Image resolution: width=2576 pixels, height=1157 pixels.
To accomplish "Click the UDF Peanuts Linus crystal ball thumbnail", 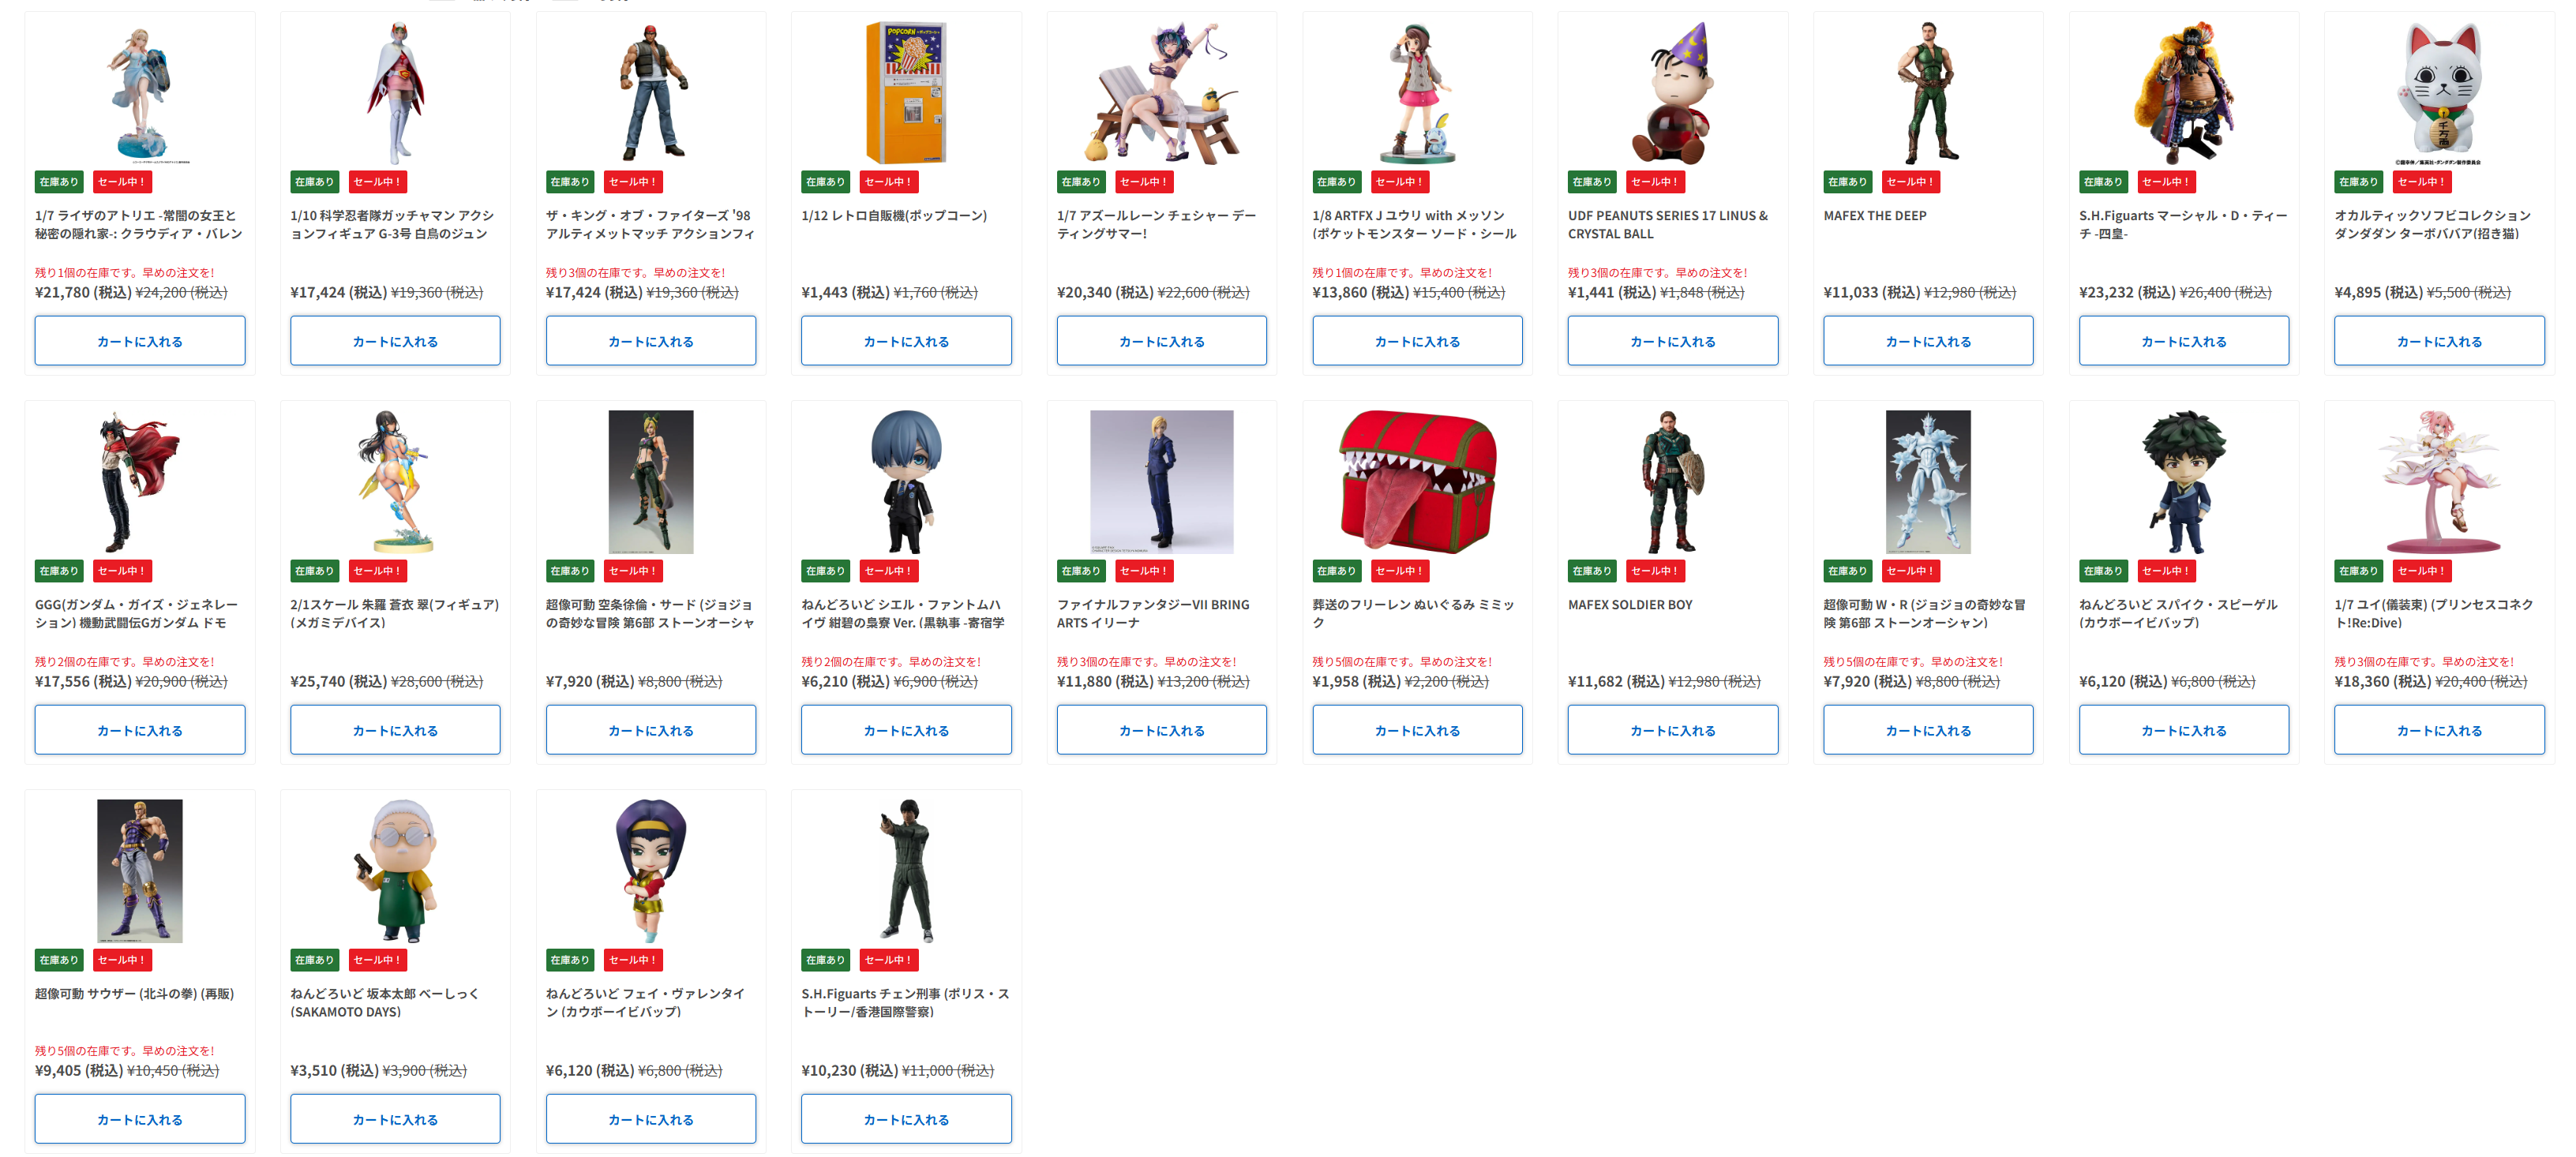I will click(x=1672, y=92).
